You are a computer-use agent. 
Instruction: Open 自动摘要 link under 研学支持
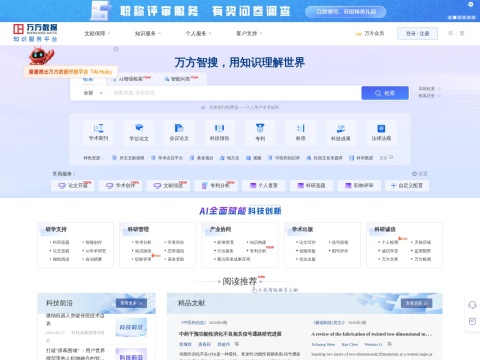(x=93, y=259)
